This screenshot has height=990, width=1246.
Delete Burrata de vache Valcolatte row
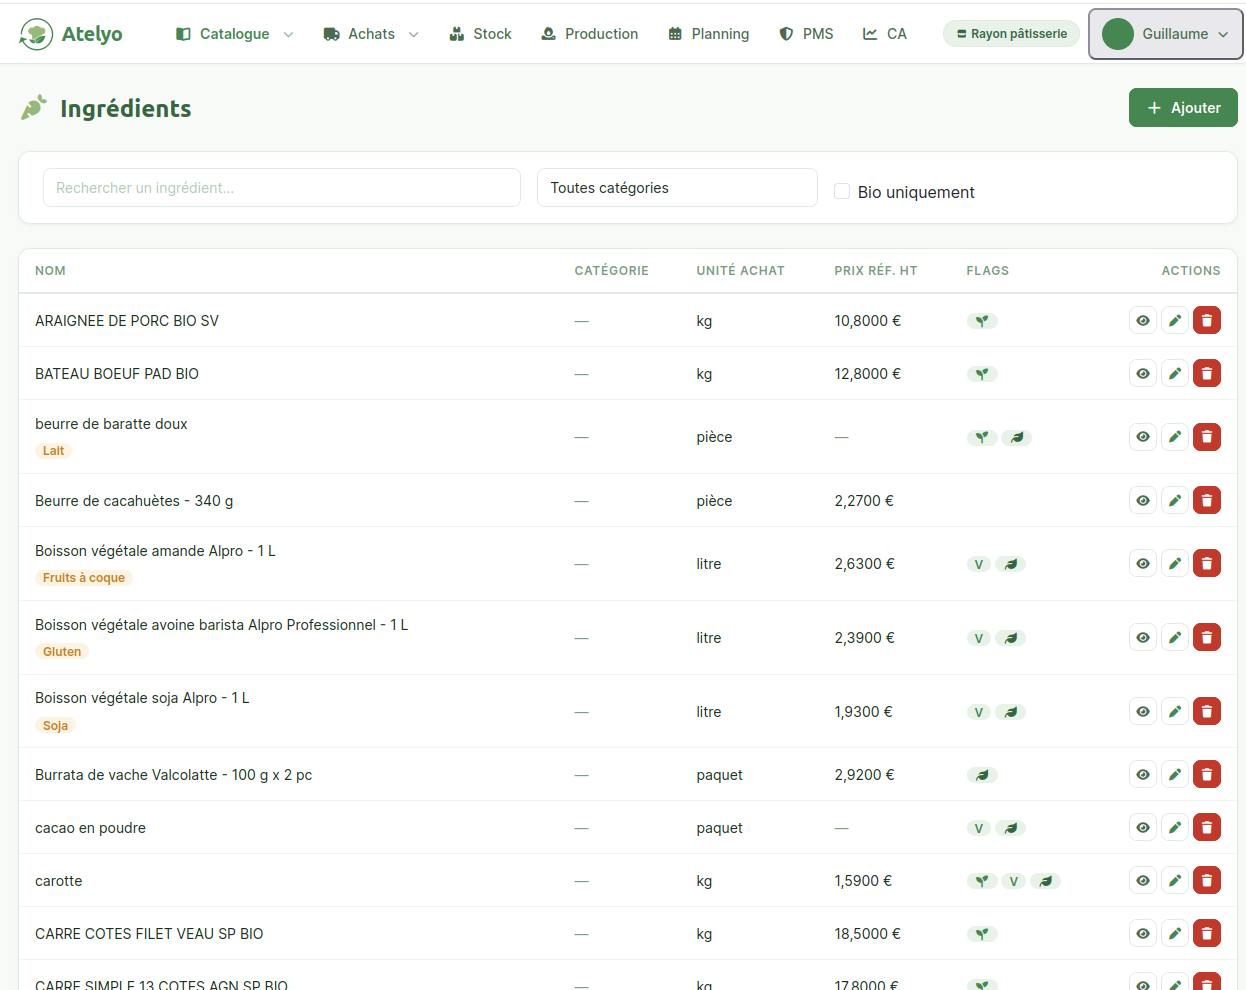click(1206, 775)
